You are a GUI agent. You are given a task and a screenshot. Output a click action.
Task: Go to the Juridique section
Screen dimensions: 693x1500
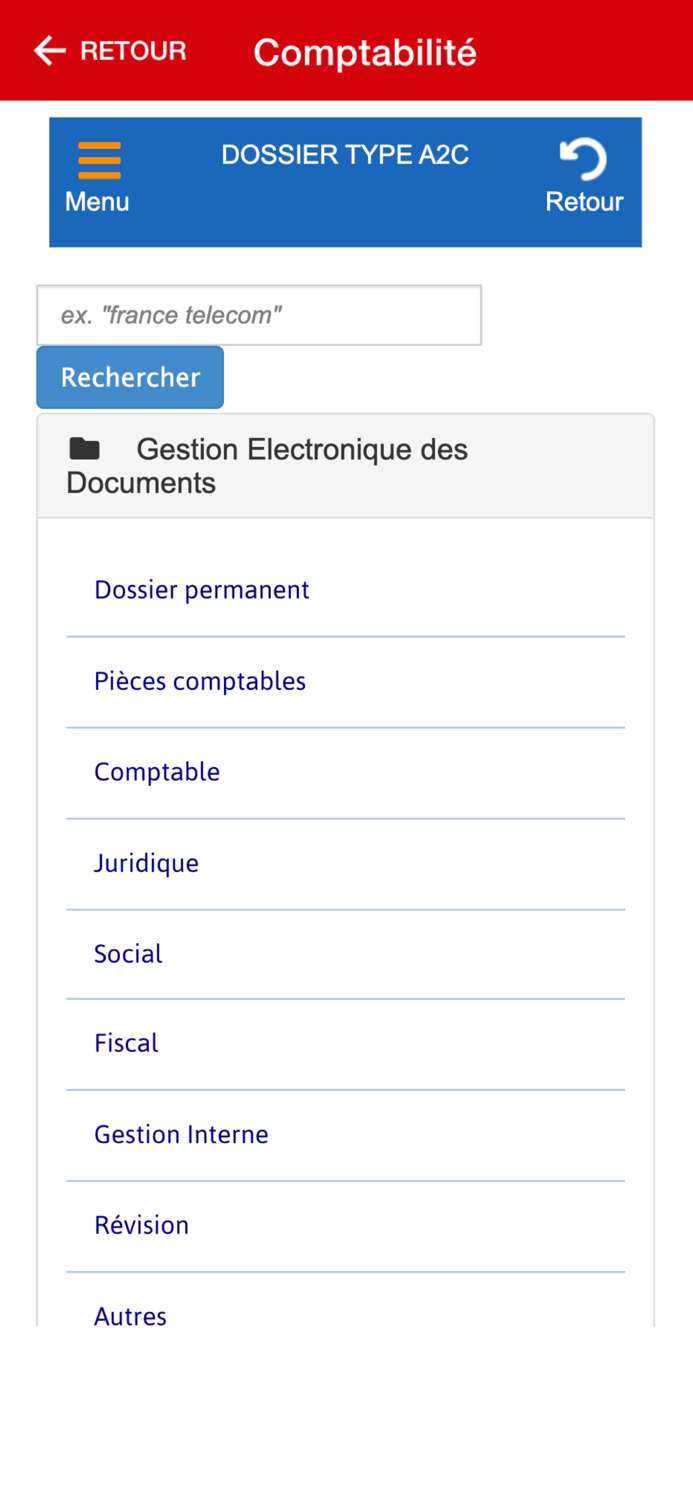146,863
